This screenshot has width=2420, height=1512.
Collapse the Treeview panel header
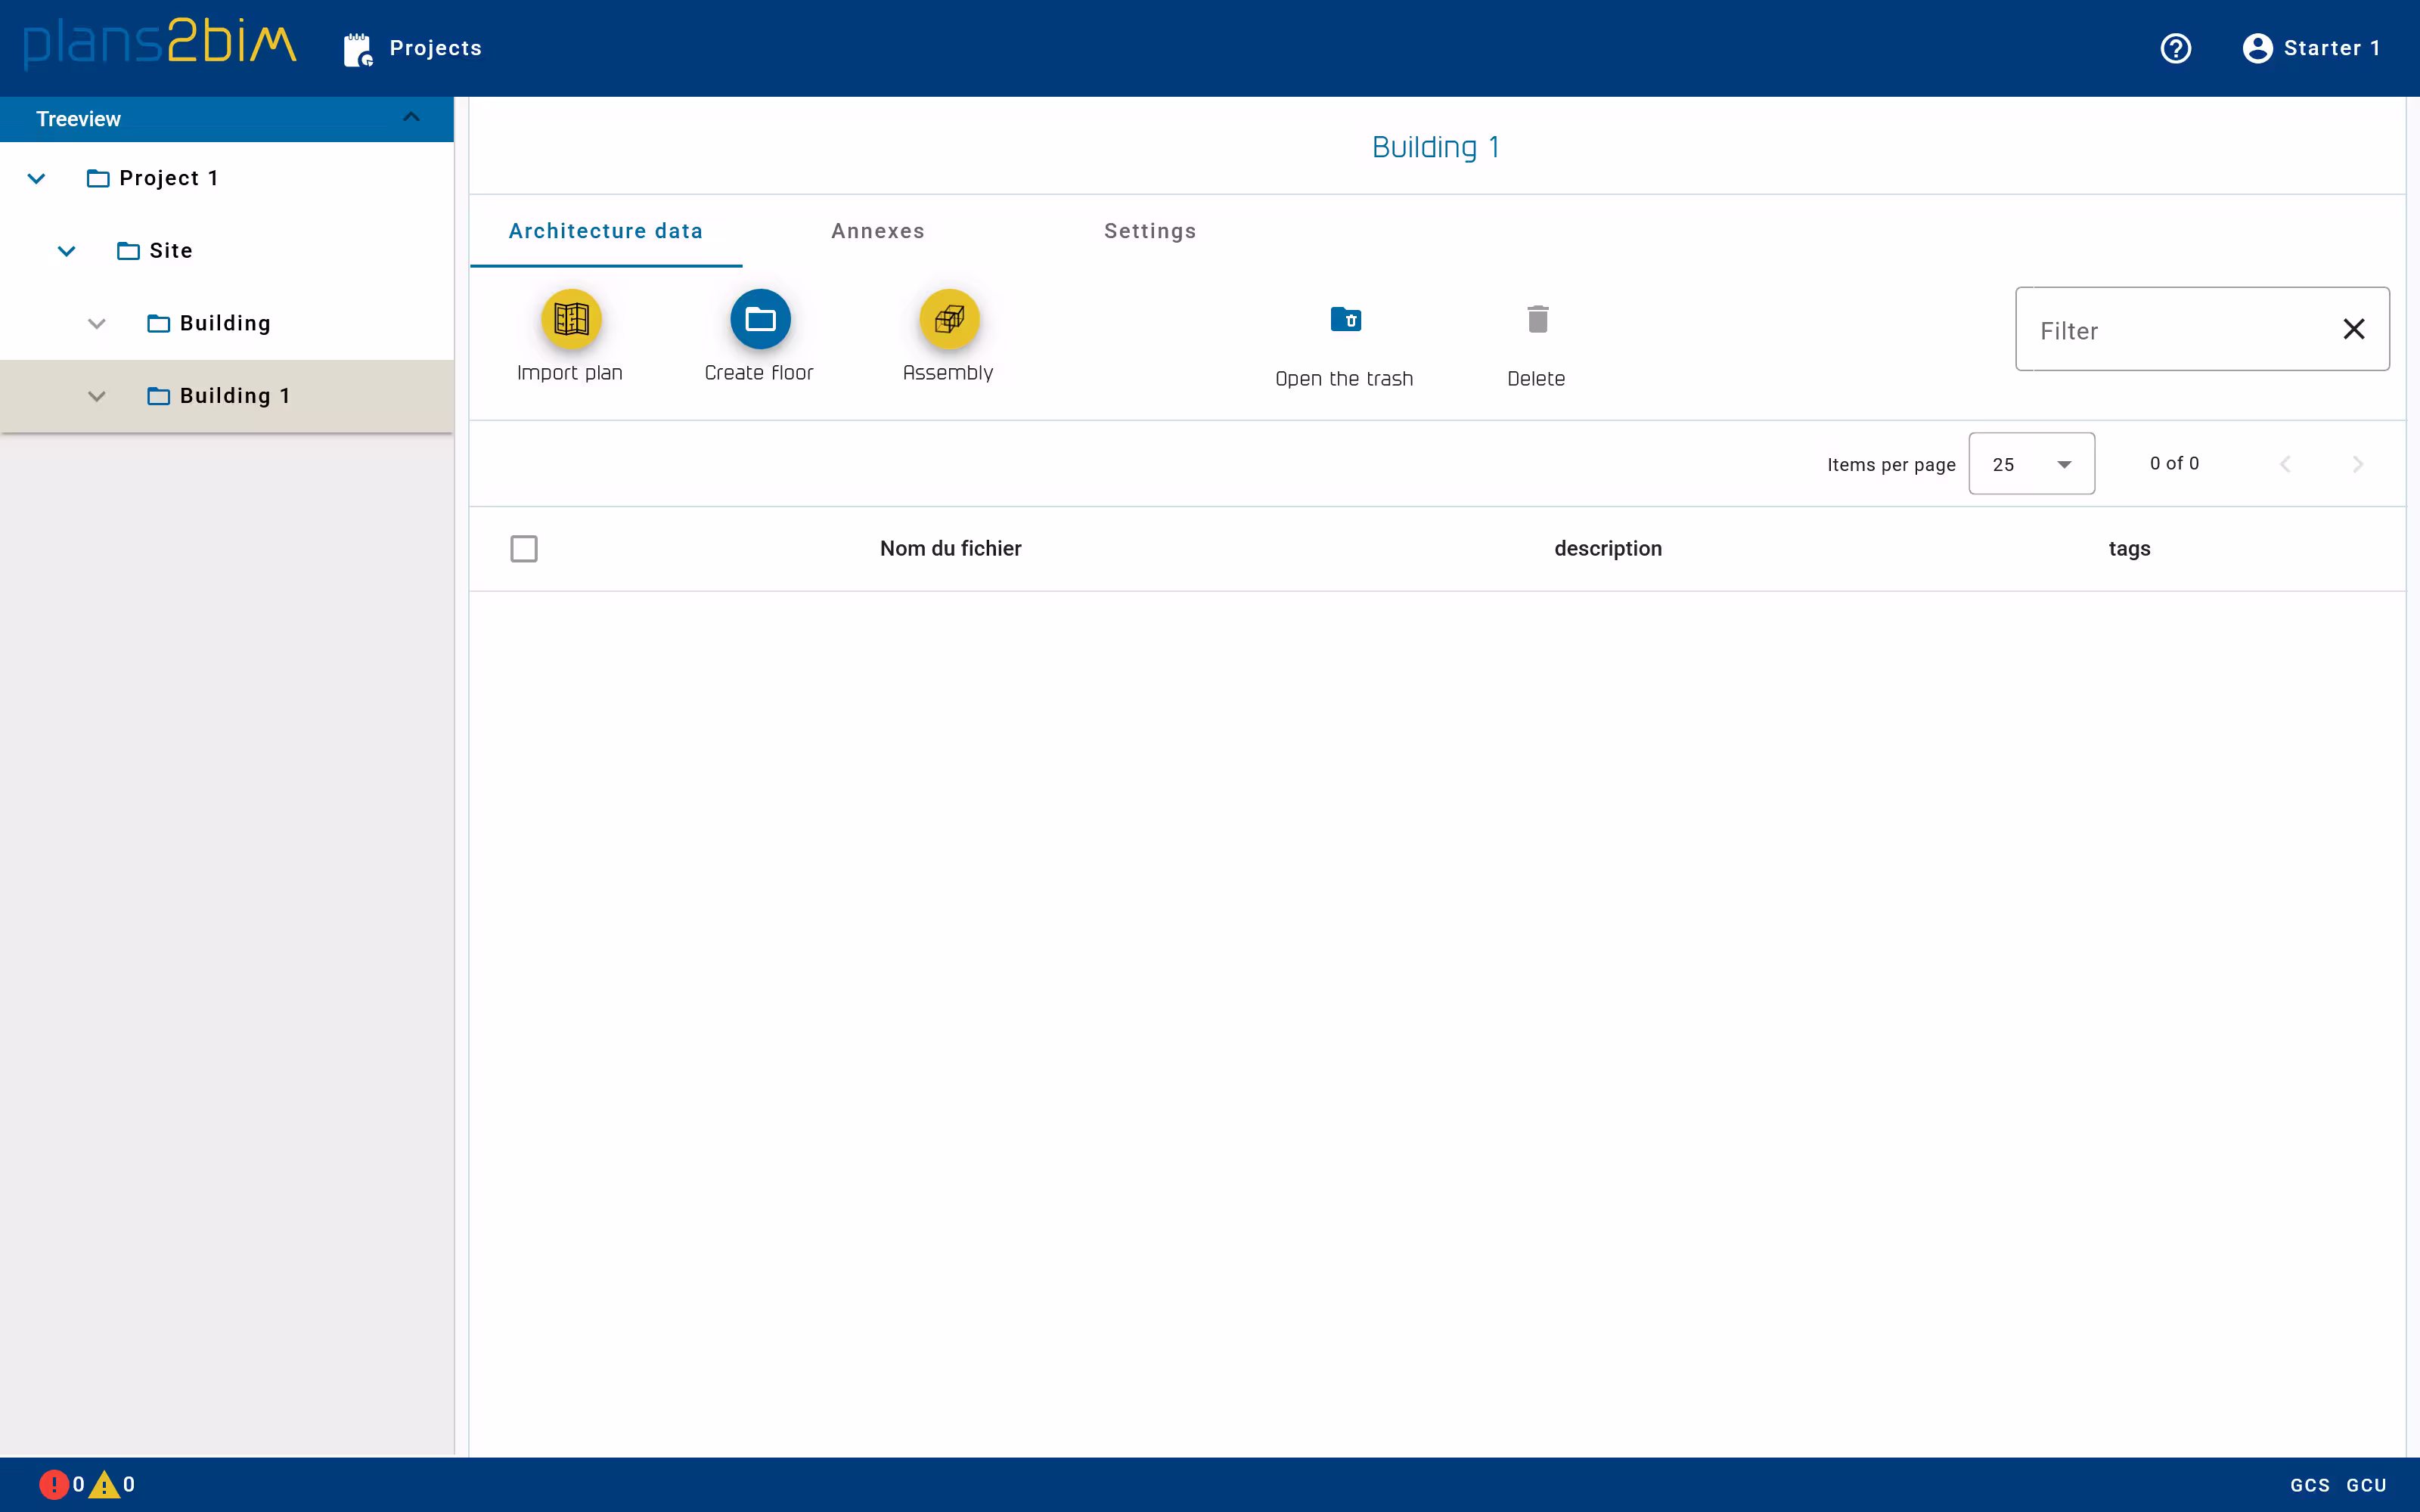coord(411,118)
